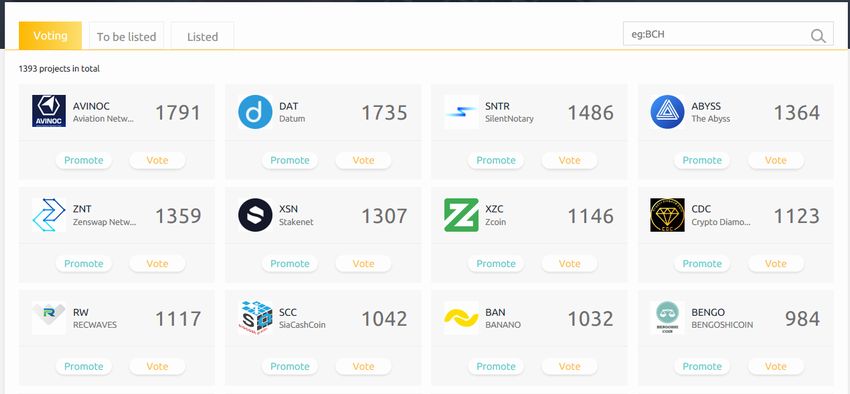Click the BANANO yellow wave logo

tap(461, 318)
